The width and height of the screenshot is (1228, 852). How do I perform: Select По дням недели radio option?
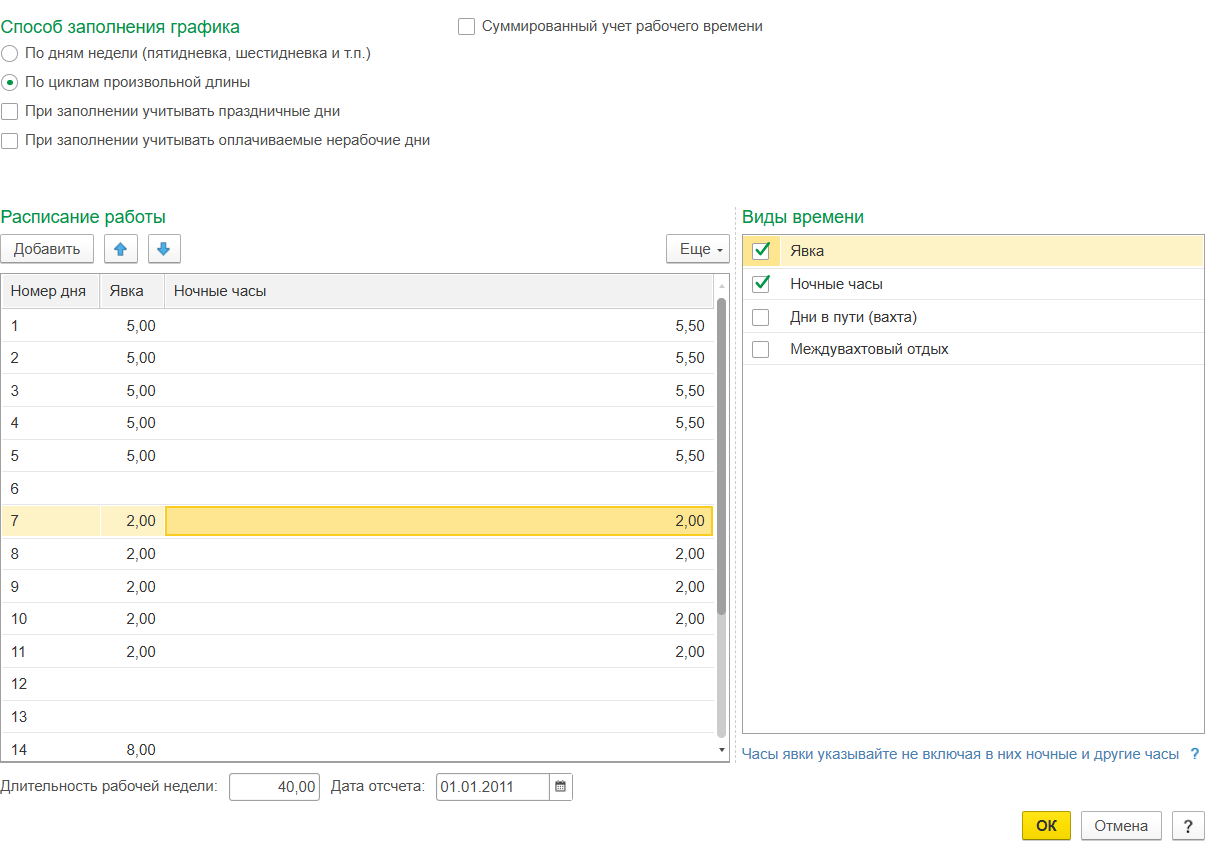click(x=10, y=53)
